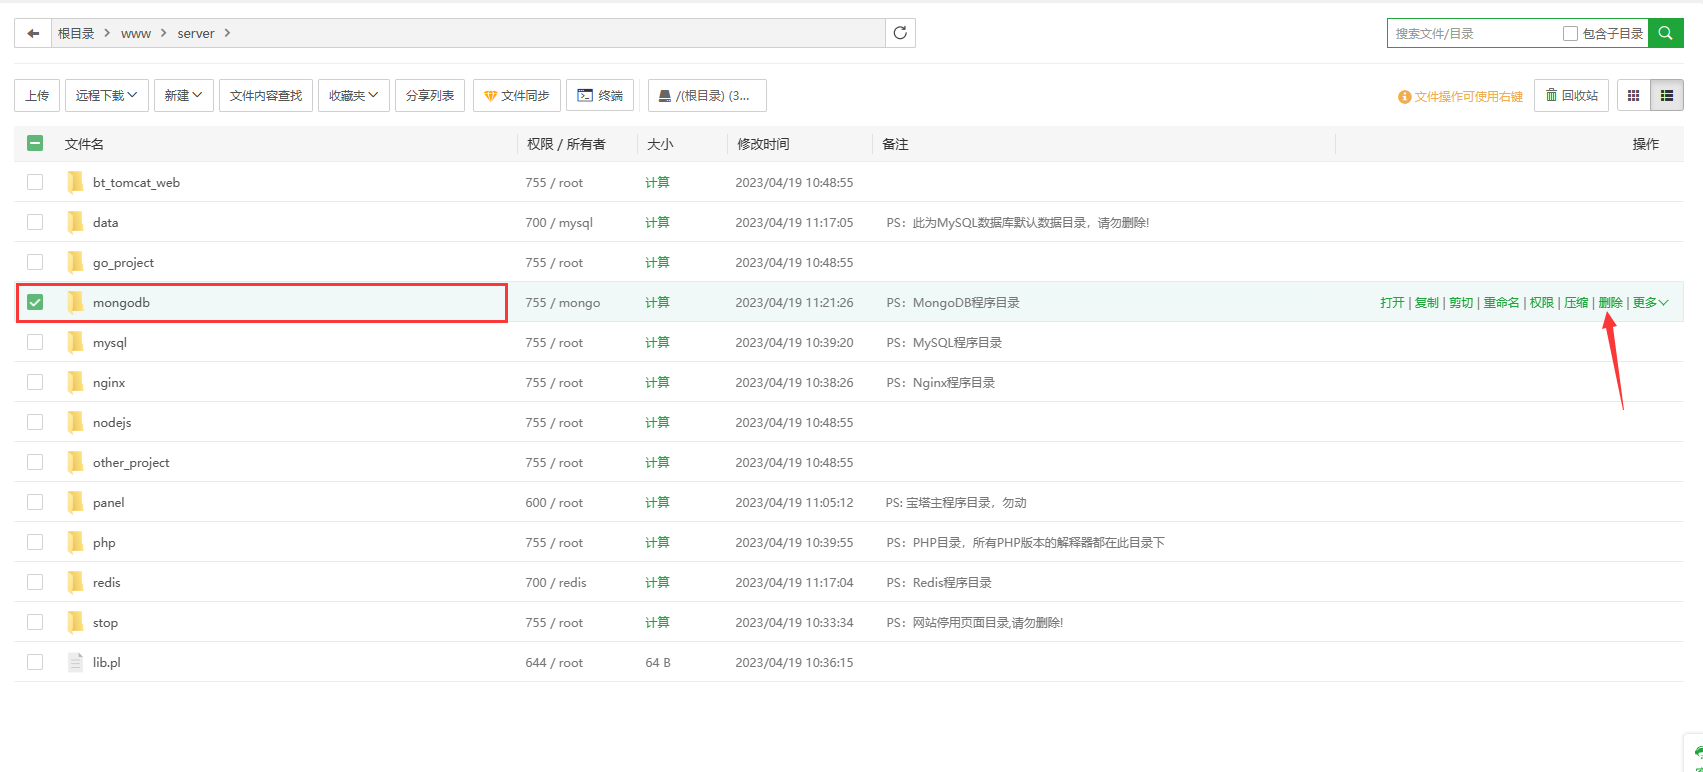Expand the more (更多) actions for mongodb
1703x772 pixels.
[x=1649, y=303]
